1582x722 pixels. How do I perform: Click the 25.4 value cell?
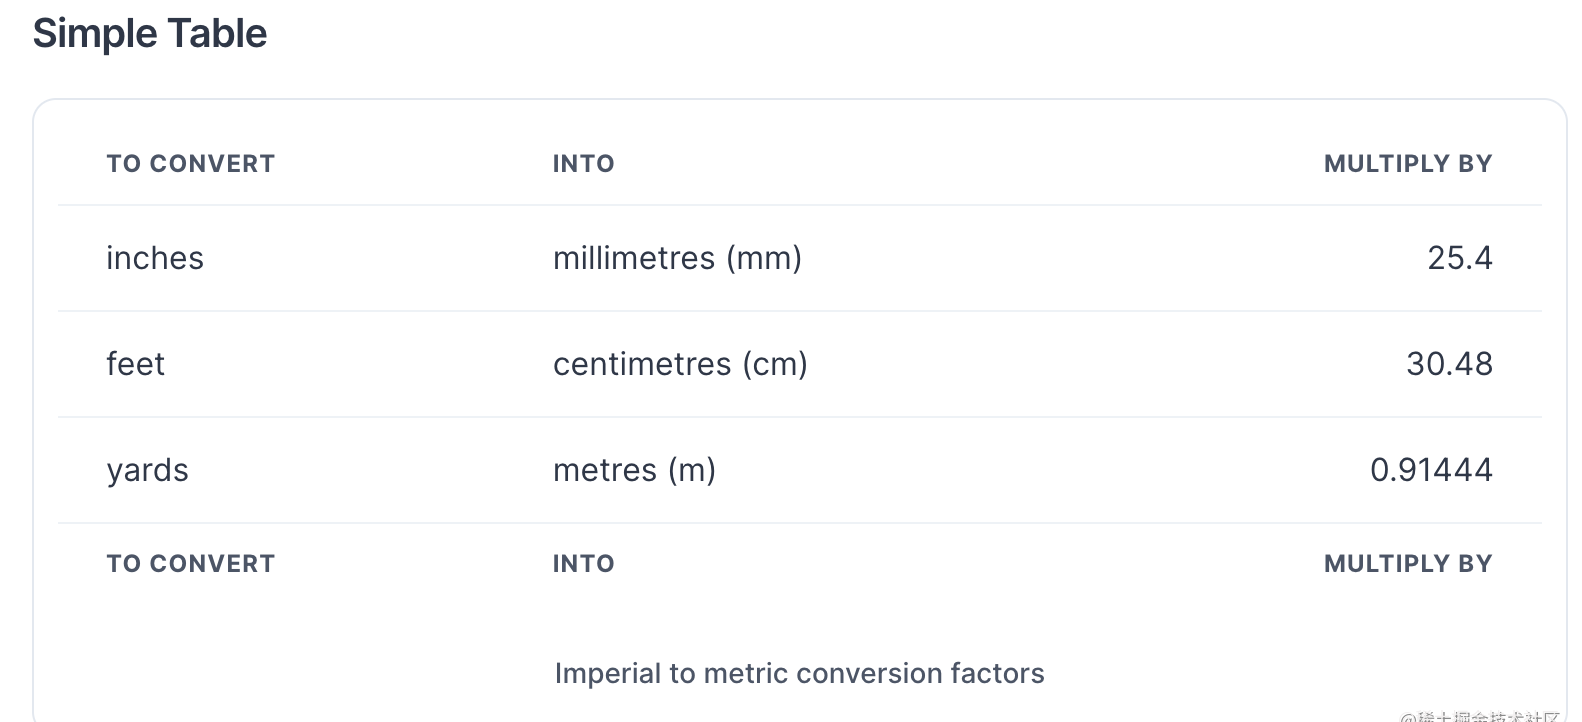[x=1460, y=258]
